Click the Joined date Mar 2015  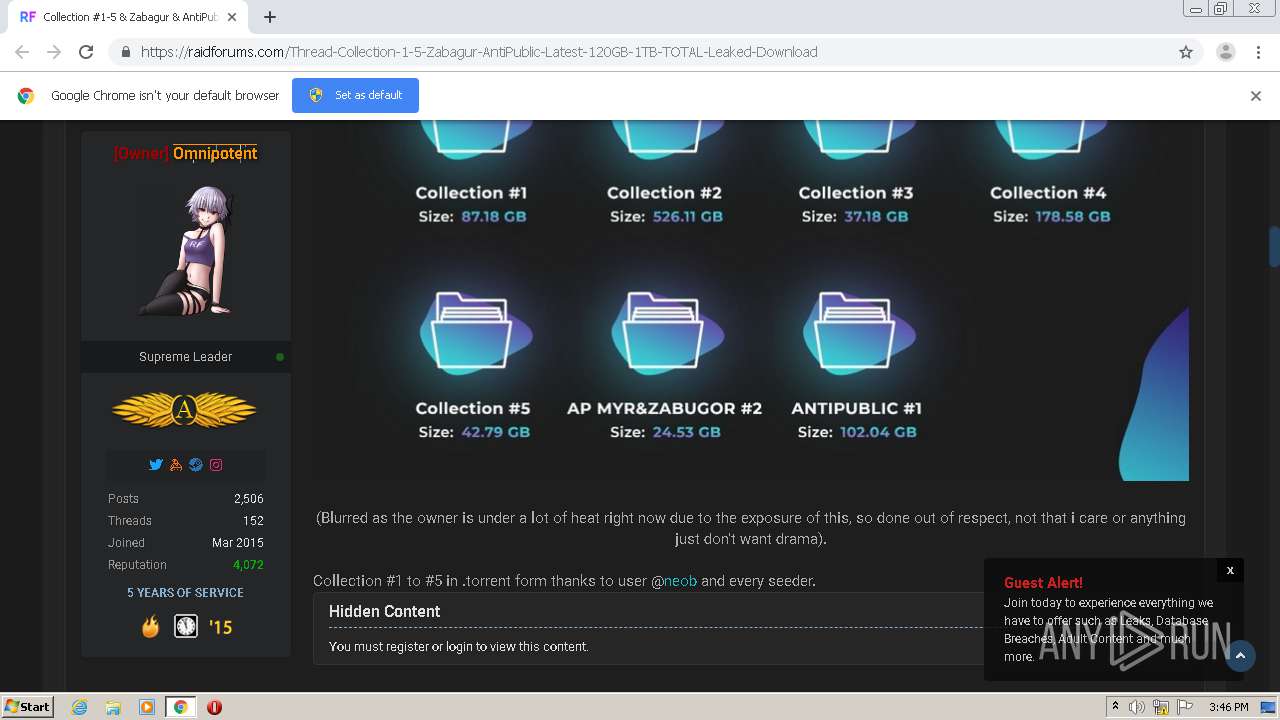238,543
